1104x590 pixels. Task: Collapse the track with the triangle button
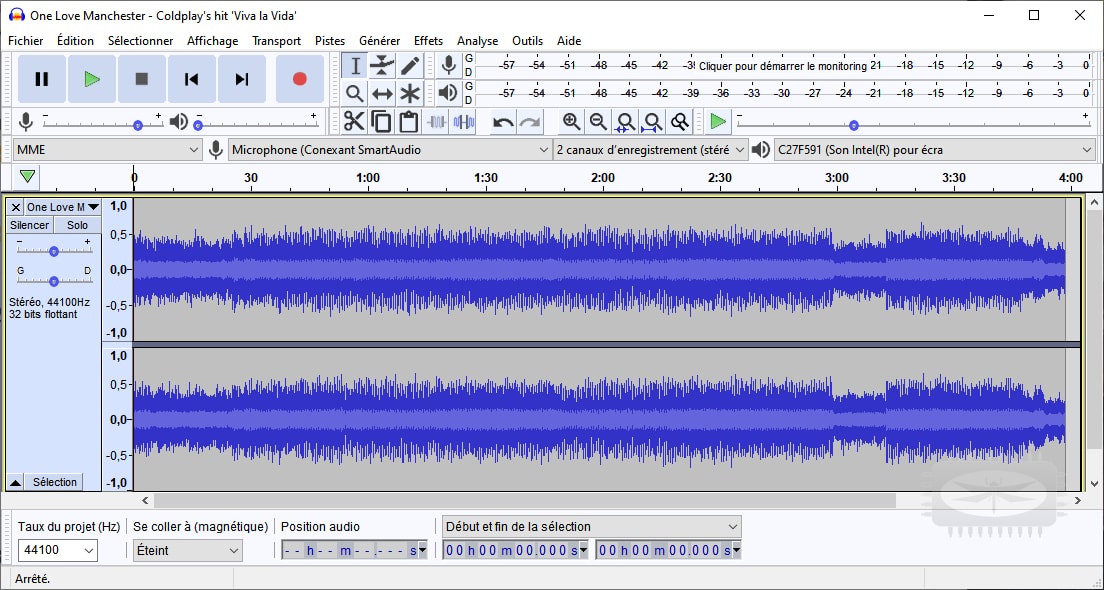tap(15, 482)
